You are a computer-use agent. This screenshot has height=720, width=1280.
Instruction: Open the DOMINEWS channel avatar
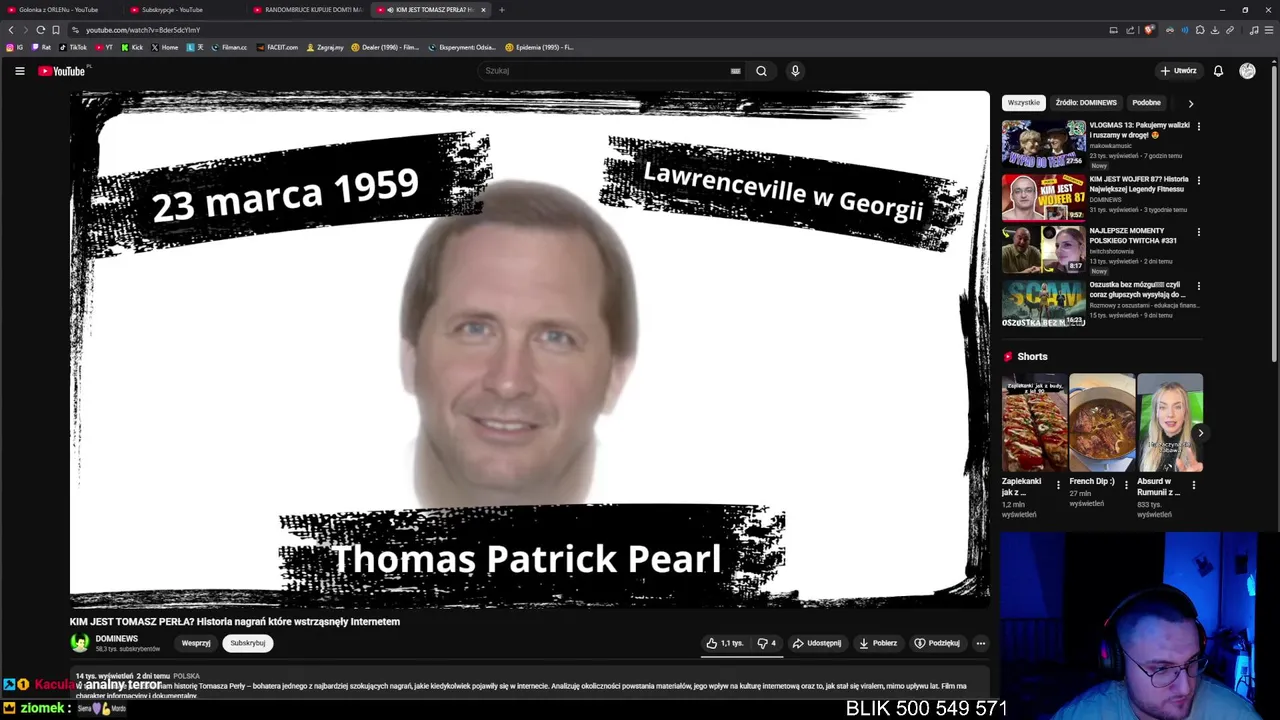click(79, 643)
